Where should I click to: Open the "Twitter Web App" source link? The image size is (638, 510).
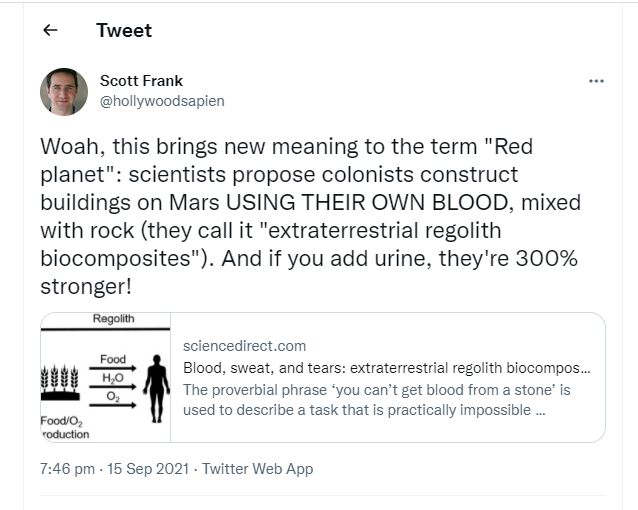pos(257,468)
